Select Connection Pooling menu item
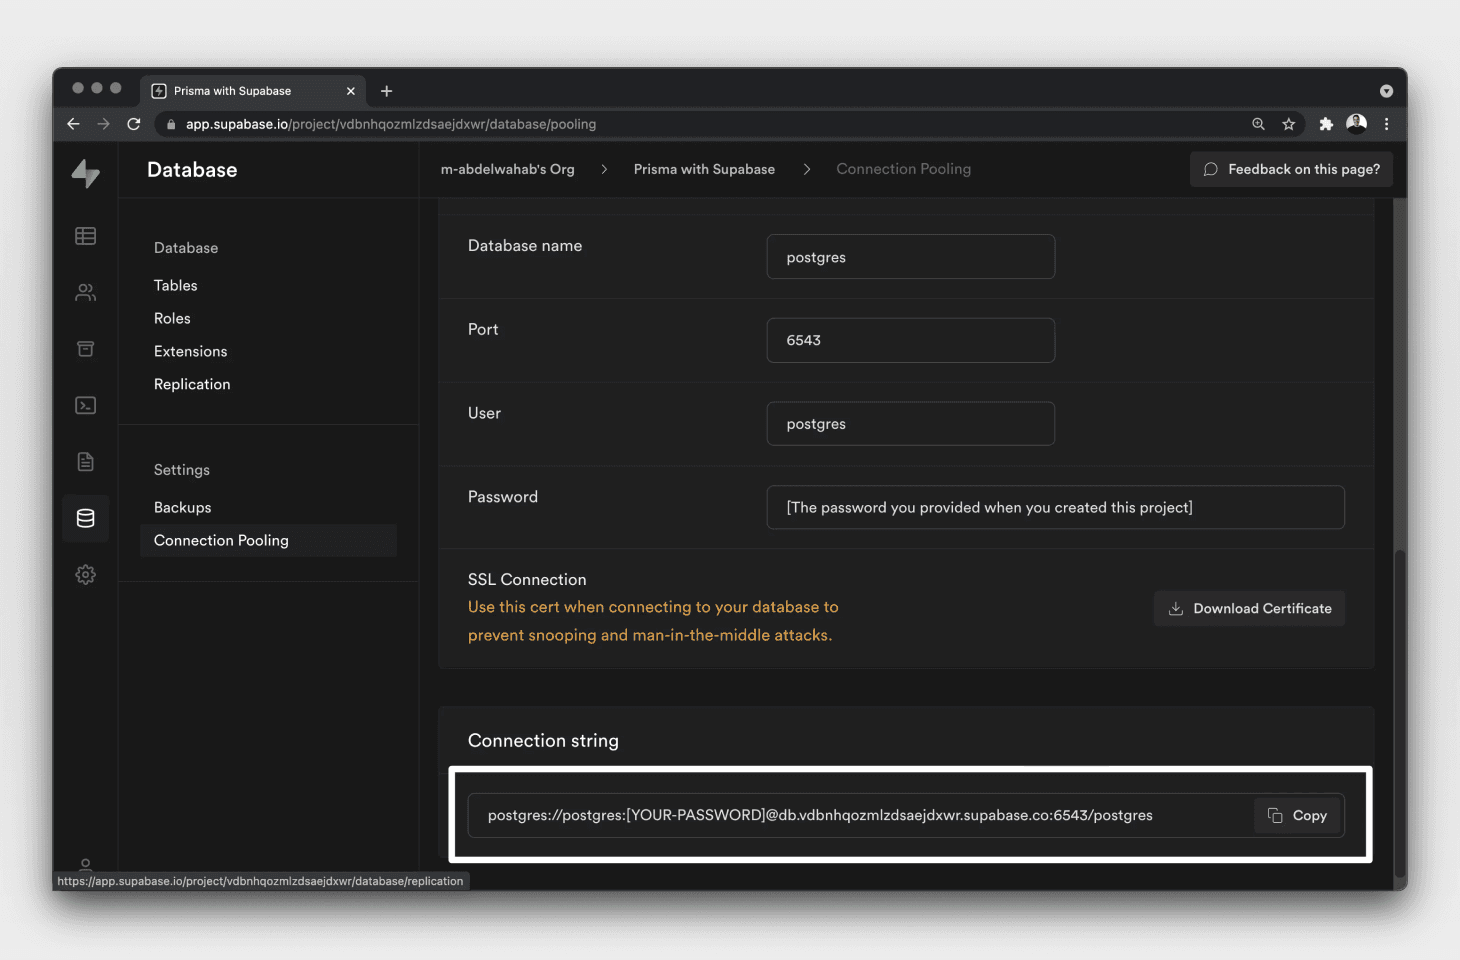 (x=268, y=540)
